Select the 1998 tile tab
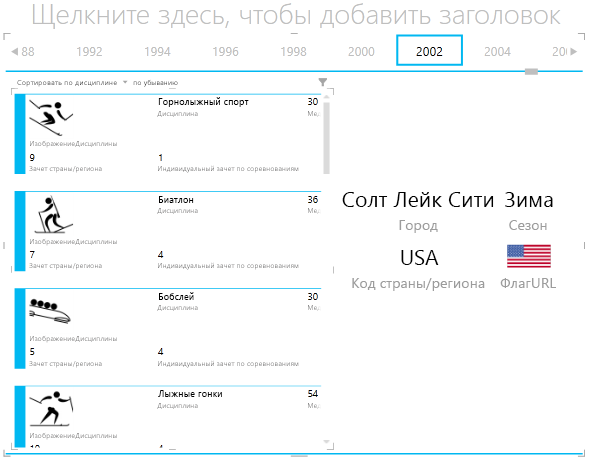Image resolution: width=589 pixels, height=461 pixels. [293, 51]
